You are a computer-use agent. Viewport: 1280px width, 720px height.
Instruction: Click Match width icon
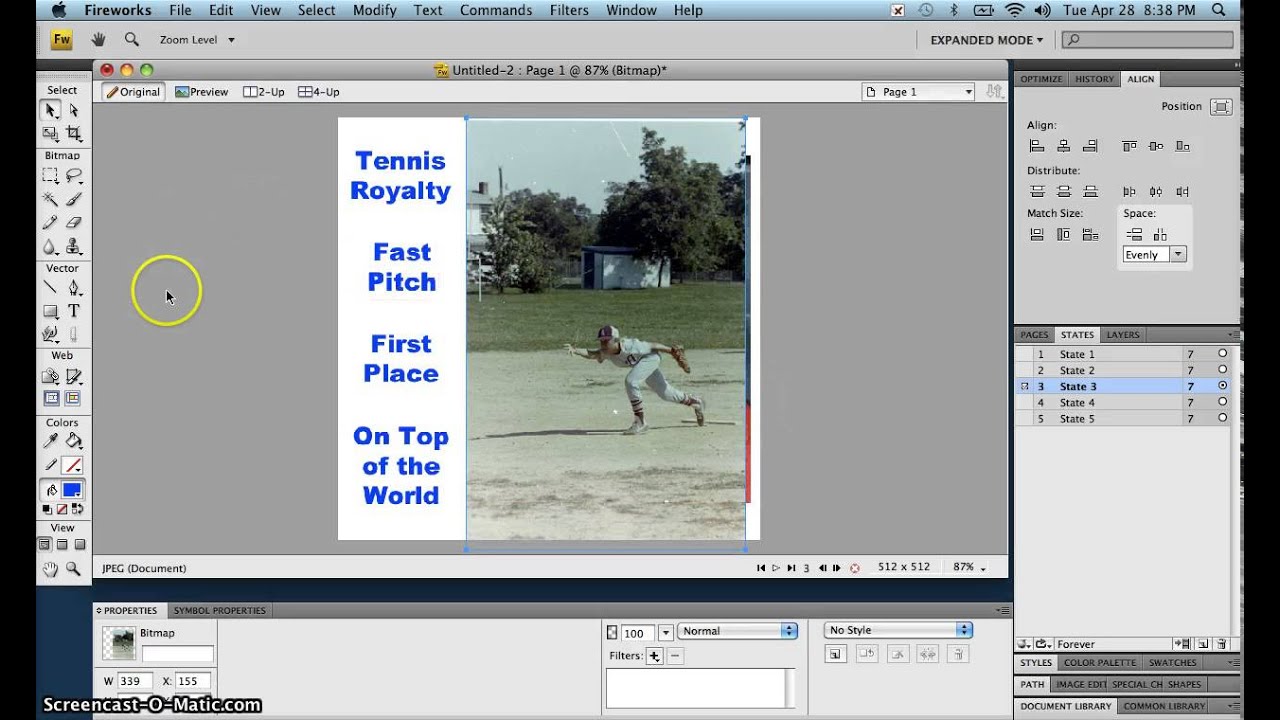[1037, 235]
